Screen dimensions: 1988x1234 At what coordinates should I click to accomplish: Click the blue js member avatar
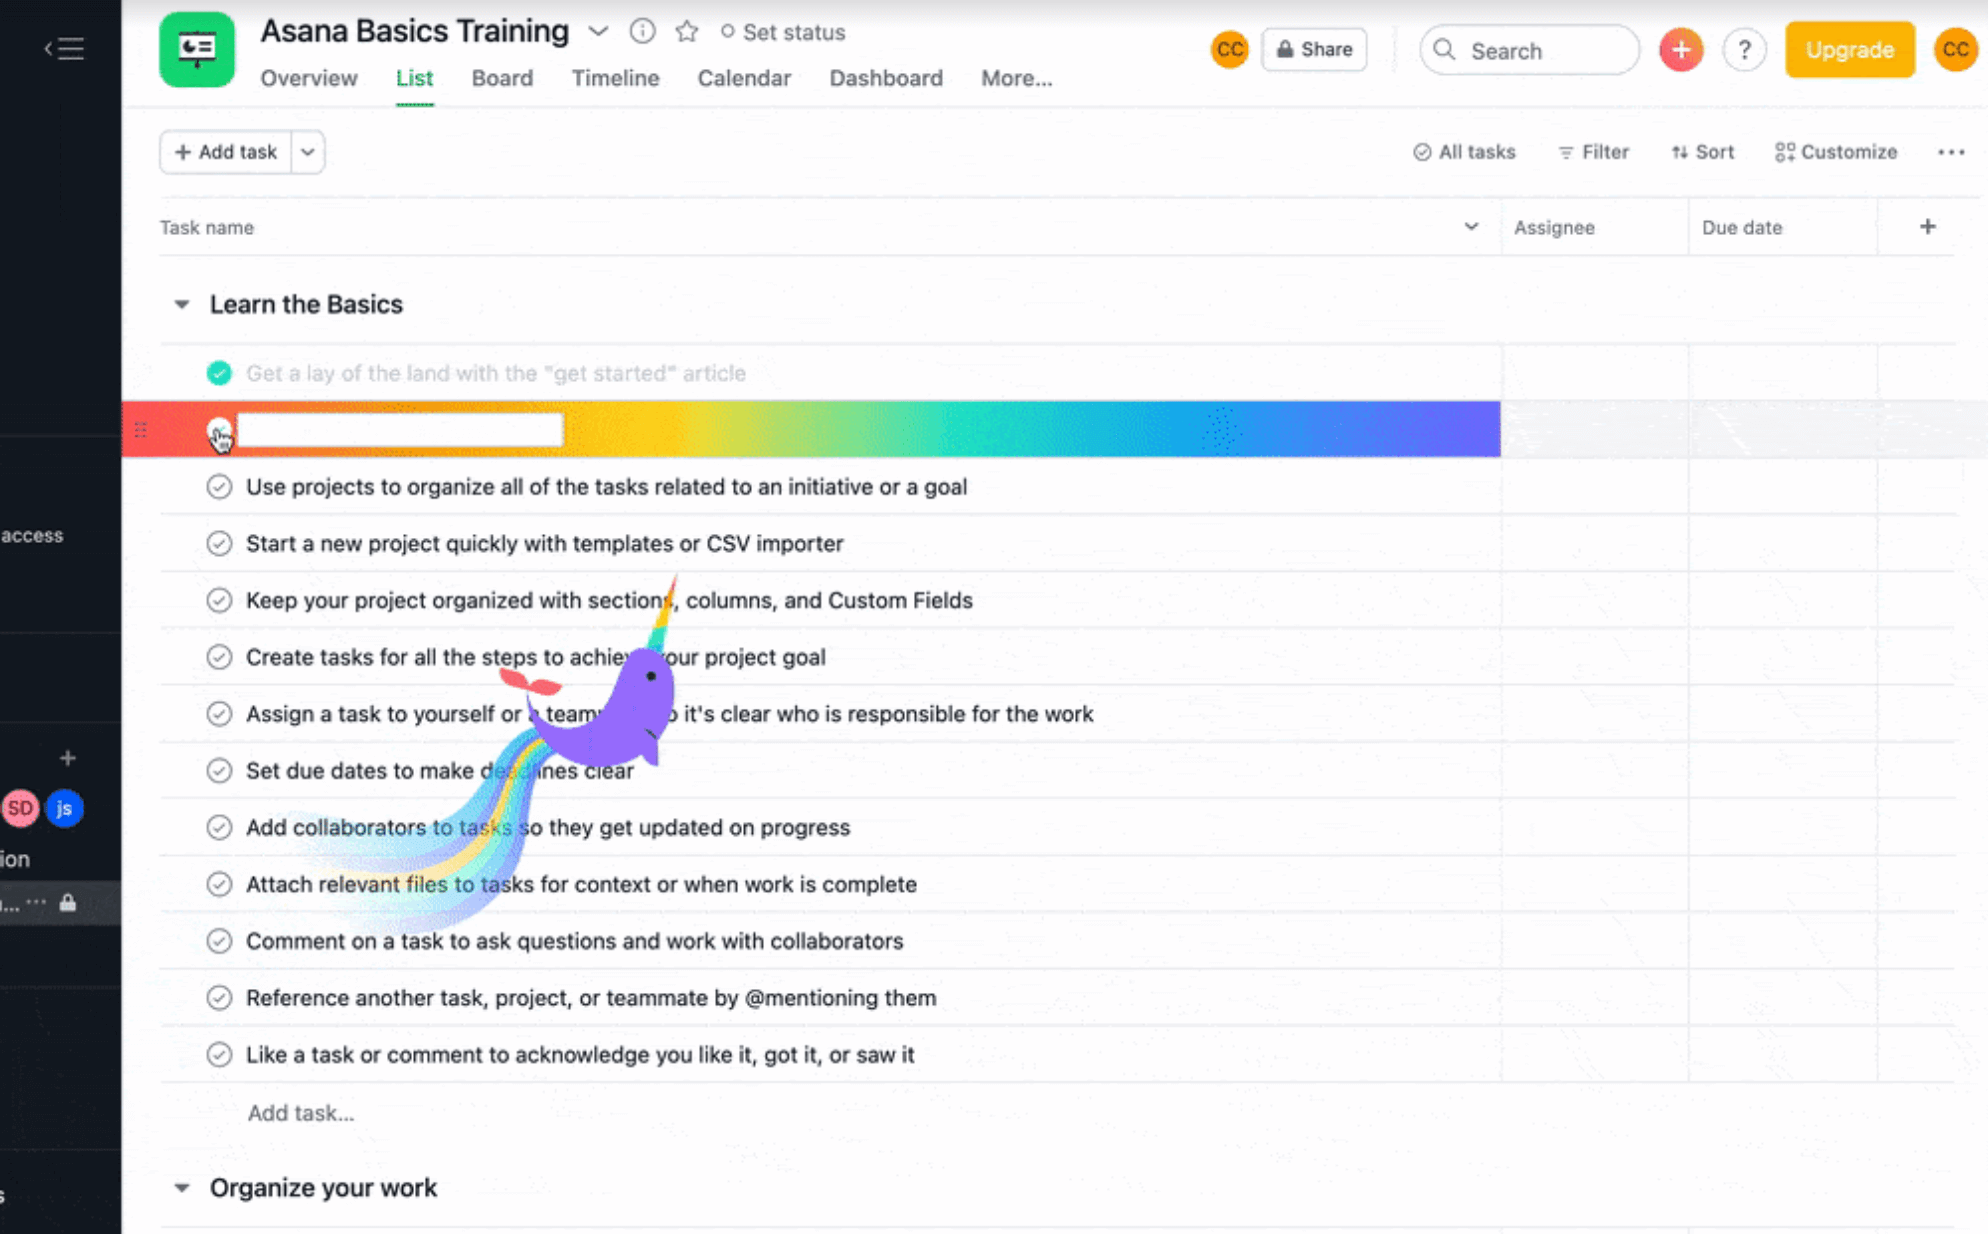[65, 808]
